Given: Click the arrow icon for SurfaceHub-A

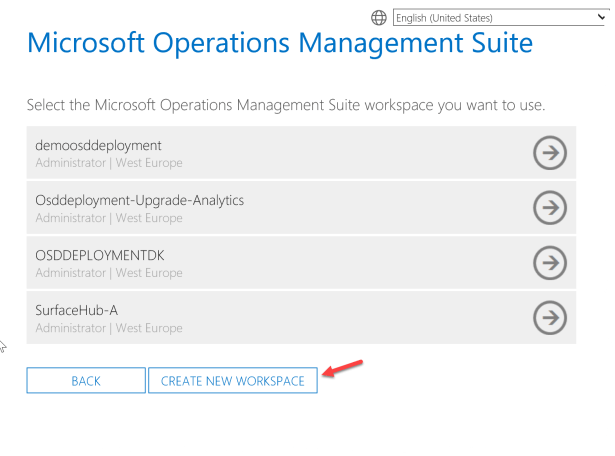Looking at the screenshot, I should [550, 318].
